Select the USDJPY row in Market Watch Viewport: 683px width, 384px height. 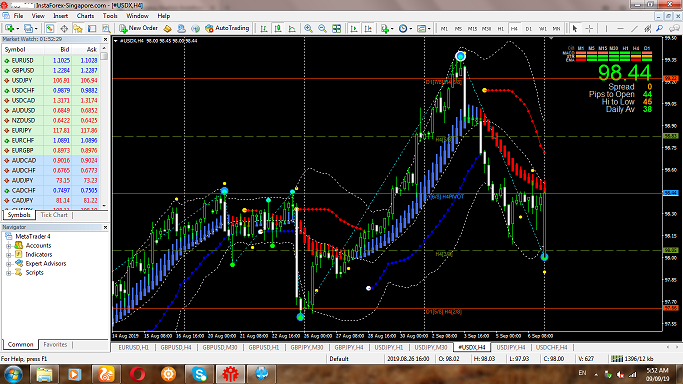click(51, 81)
